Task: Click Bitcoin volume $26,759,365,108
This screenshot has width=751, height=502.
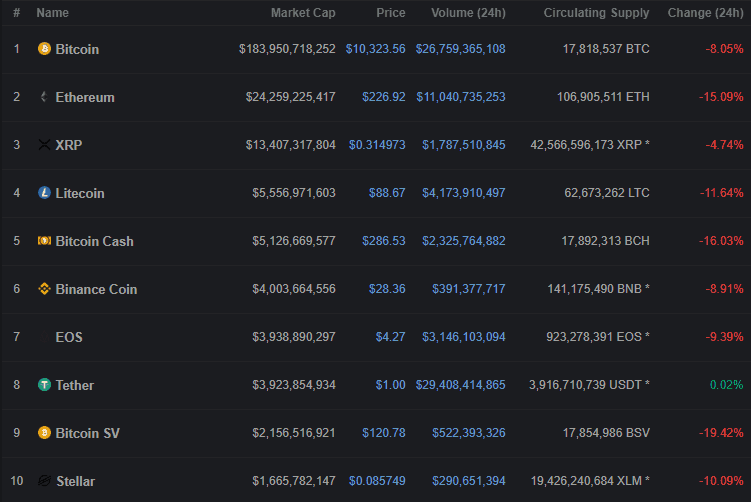Action: 460,49
